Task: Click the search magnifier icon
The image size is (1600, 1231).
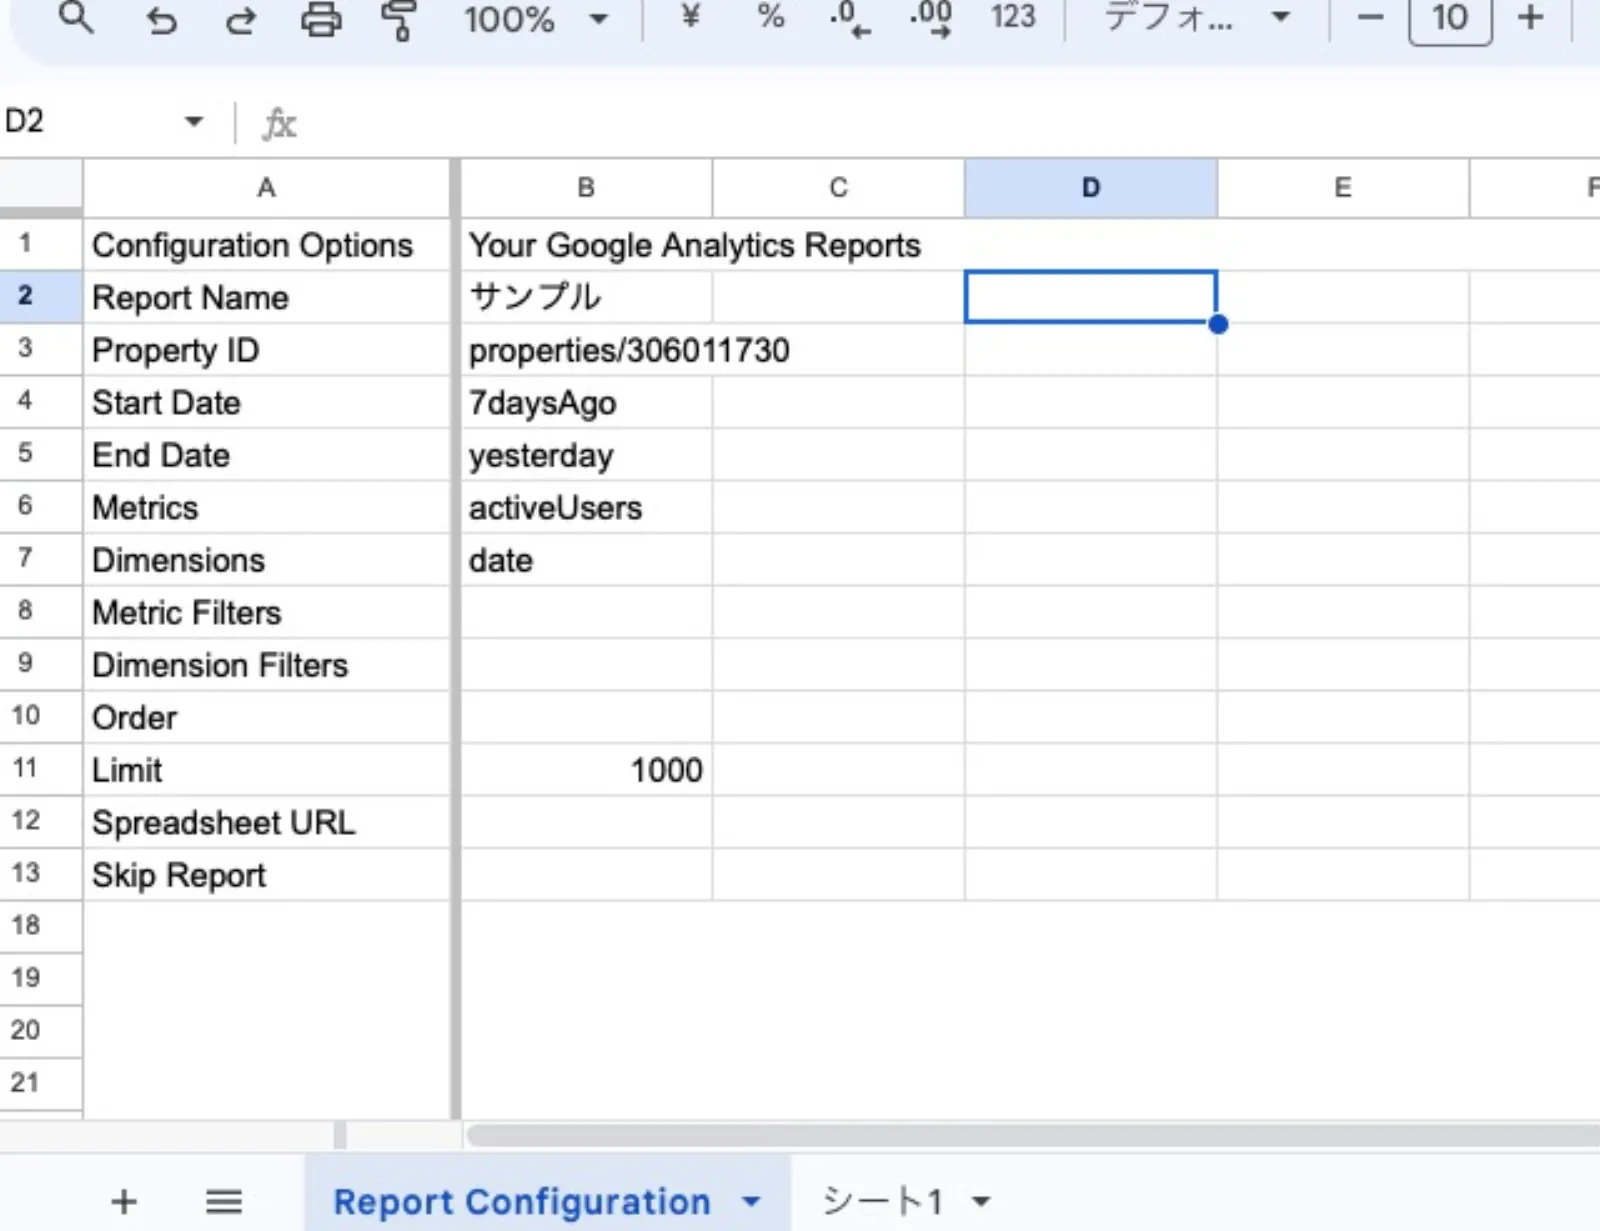Action: click(x=76, y=18)
